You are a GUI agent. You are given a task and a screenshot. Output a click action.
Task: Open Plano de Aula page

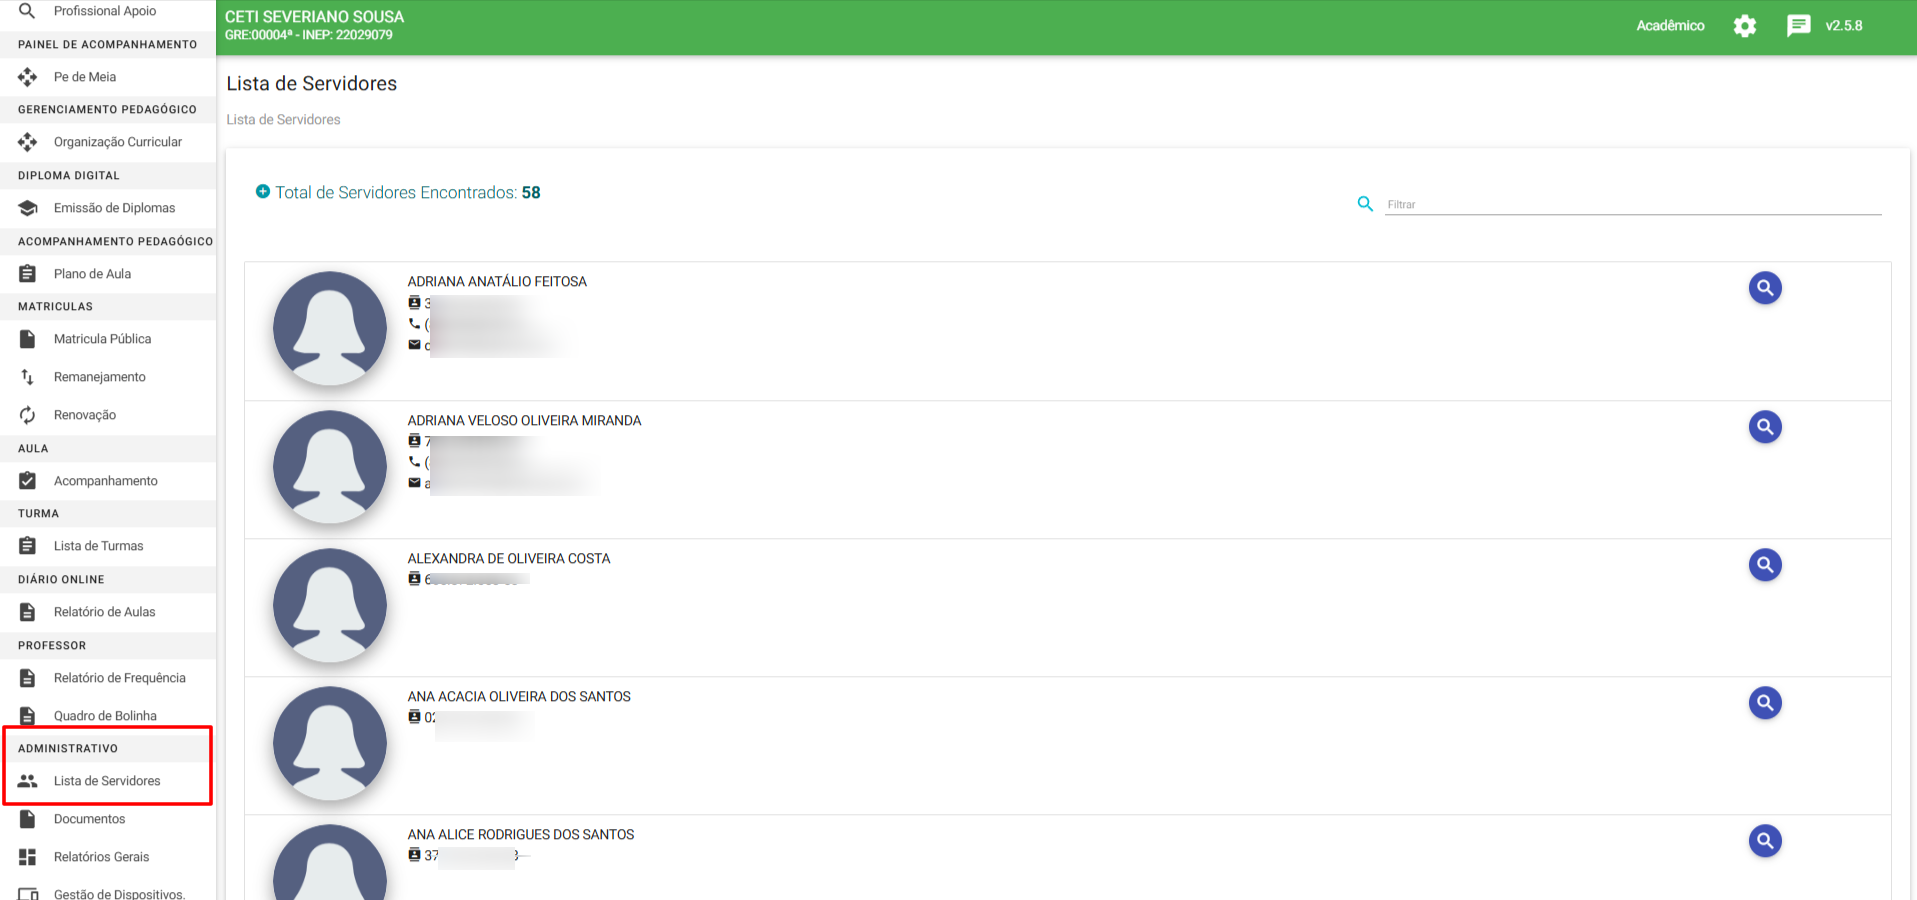pos(92,274)
